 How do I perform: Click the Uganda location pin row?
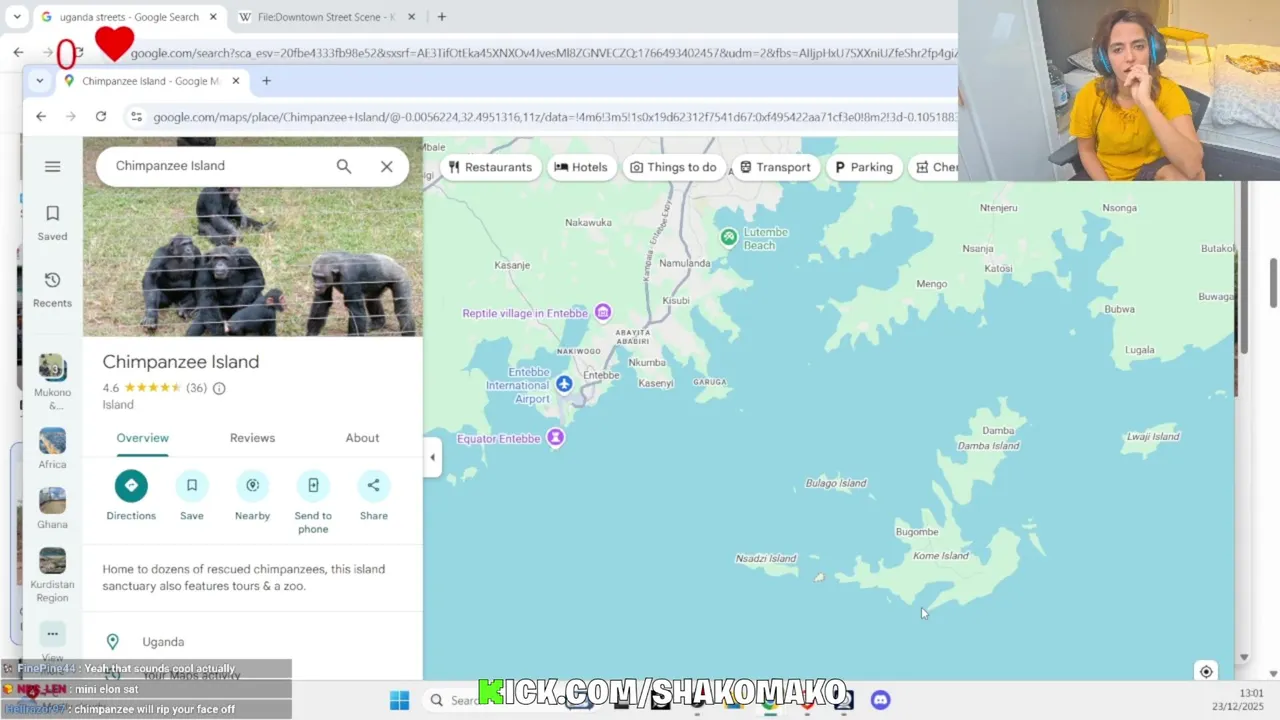point(253,642)
